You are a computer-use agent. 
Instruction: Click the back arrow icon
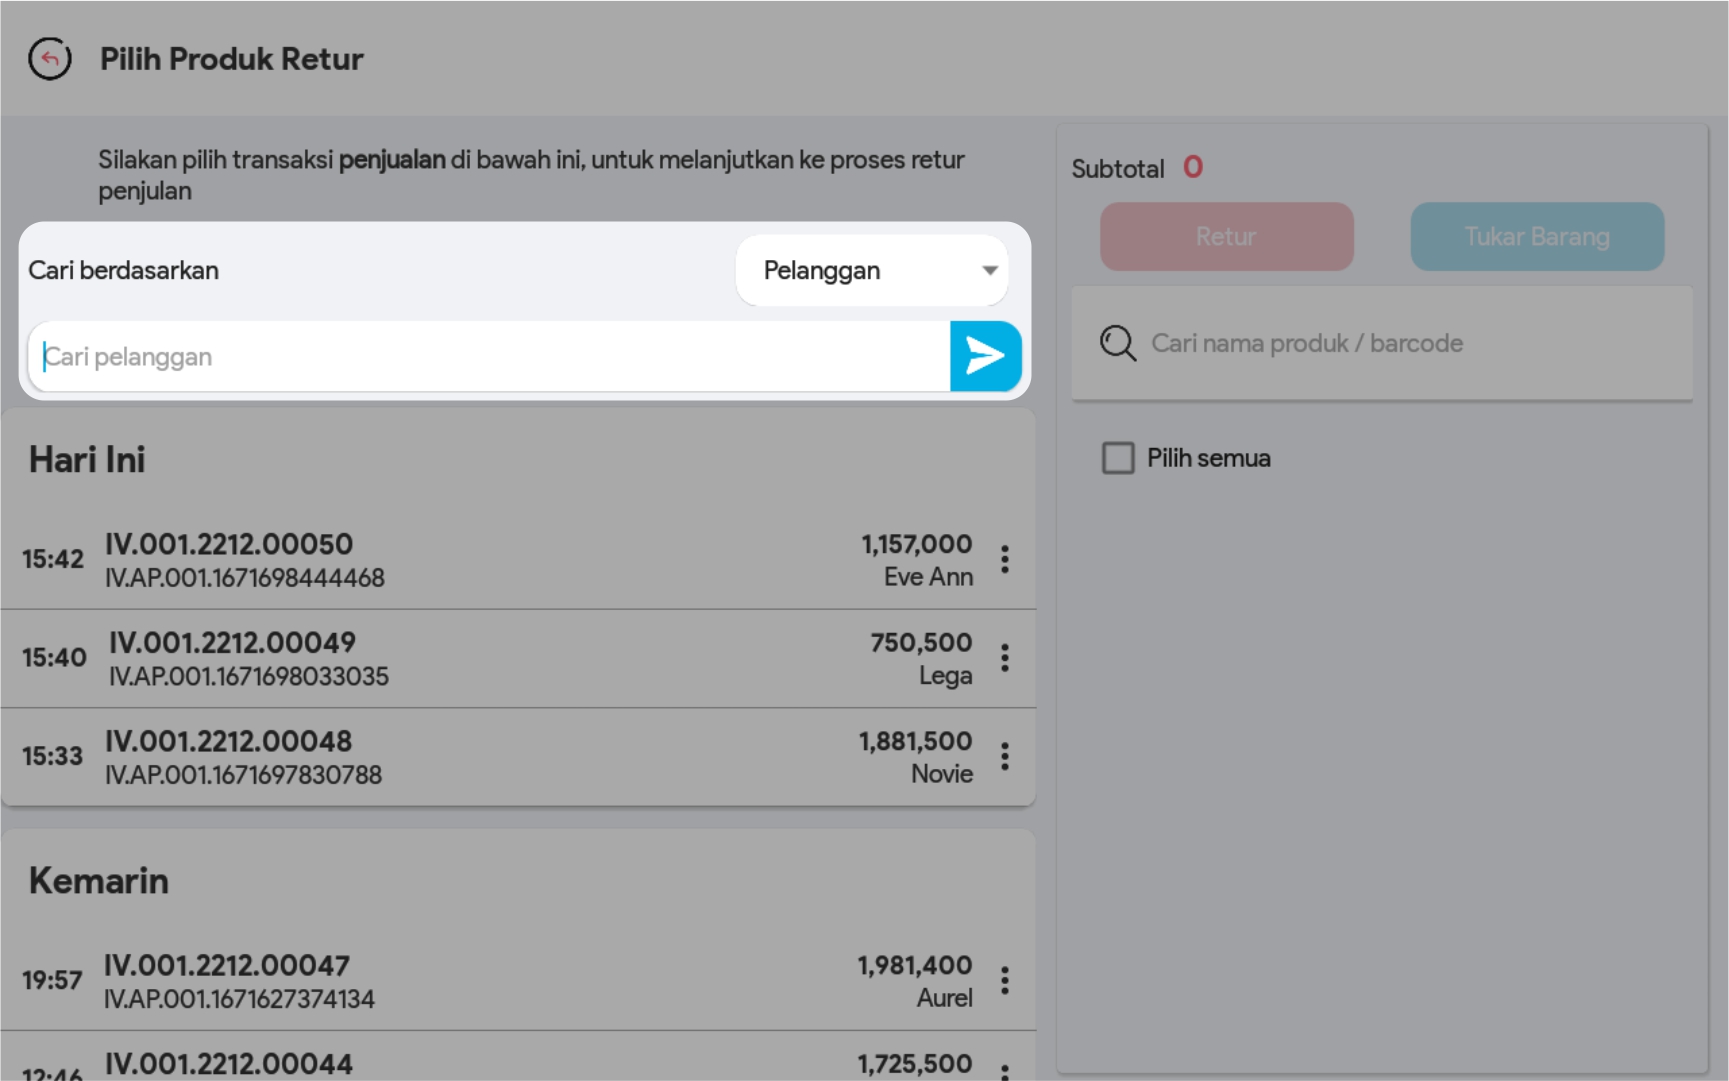50,59
